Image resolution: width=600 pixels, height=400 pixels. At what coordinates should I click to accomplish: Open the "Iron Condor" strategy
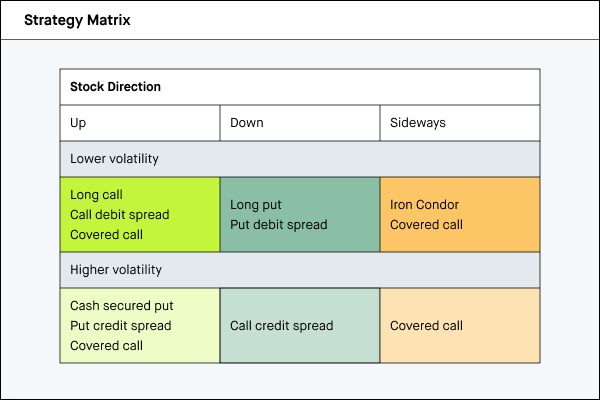(x=424, y=205)
